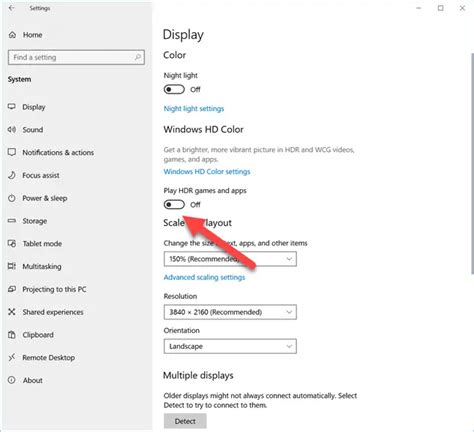This screenshot has width=474, height=432.
Task: Click the back arrow in Settings title bar
Action: click(x=12, y=8)
